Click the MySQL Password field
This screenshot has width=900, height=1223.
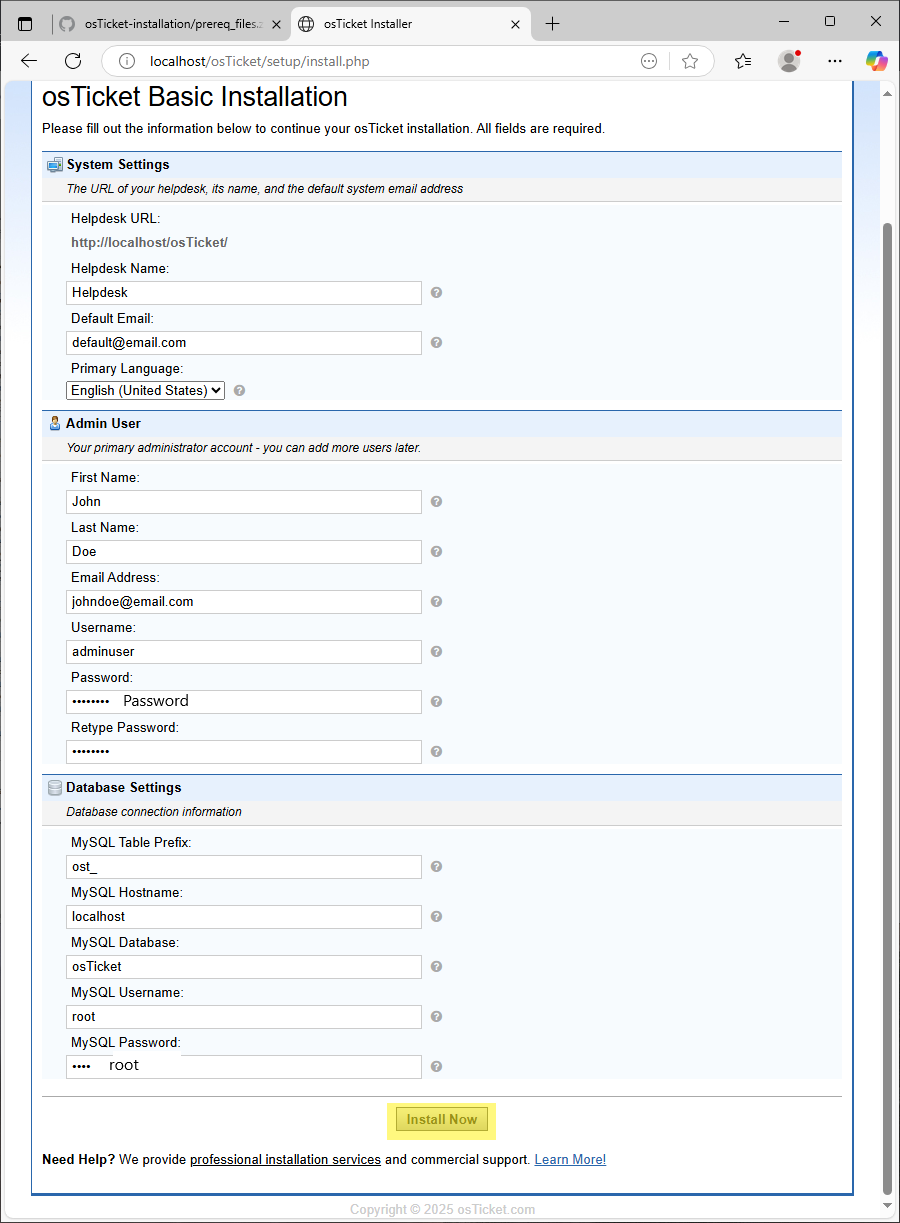click(x=244, y=1067)
